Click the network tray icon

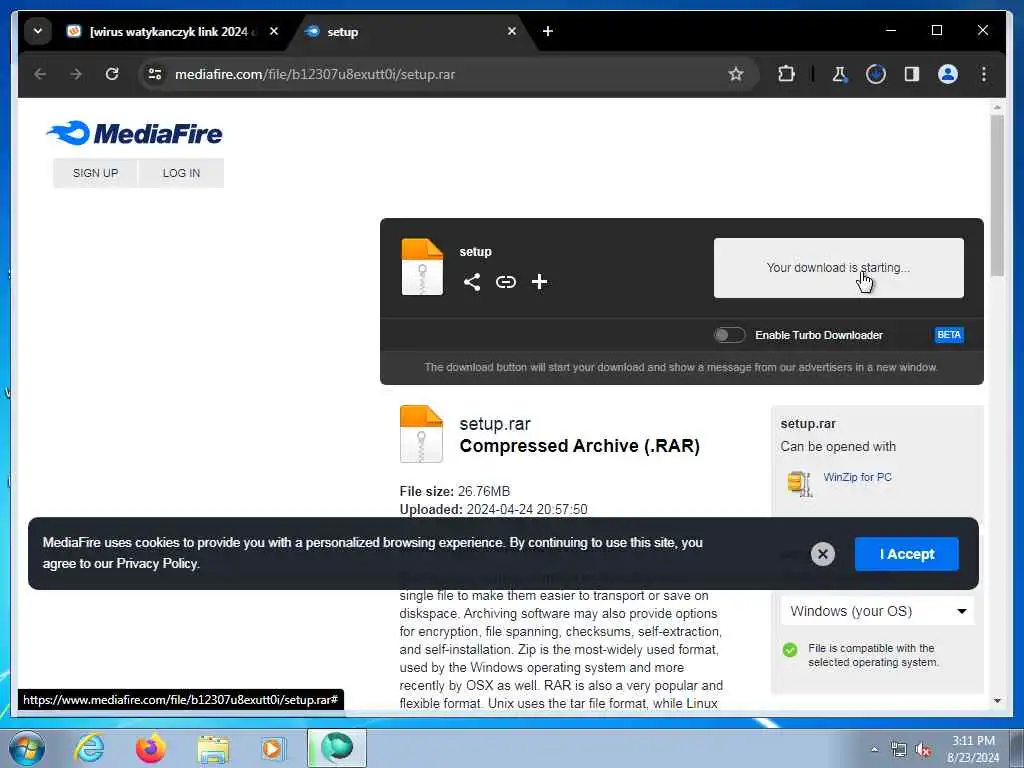click(899, 750)
